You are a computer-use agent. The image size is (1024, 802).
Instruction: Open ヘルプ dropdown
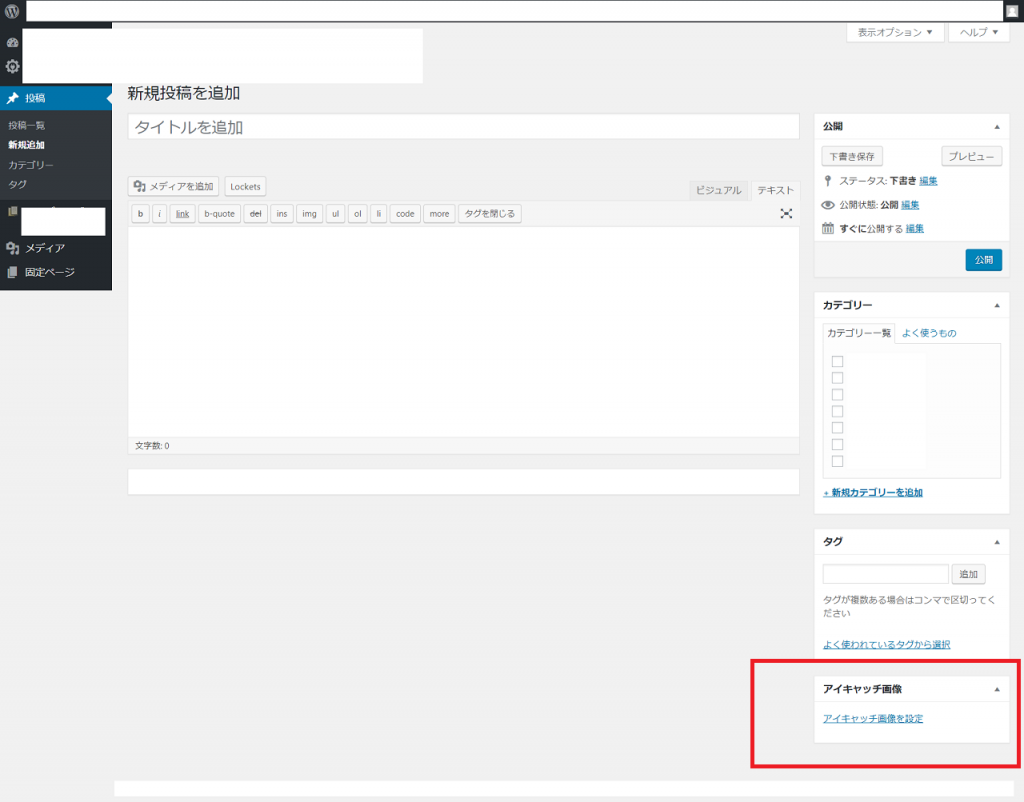click(x=979, y=32)
